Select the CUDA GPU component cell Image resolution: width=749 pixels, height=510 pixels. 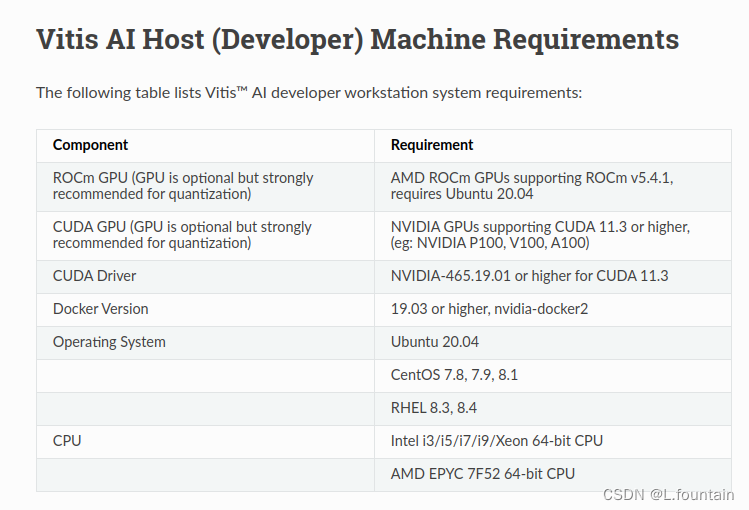click(x=205, y=236)
